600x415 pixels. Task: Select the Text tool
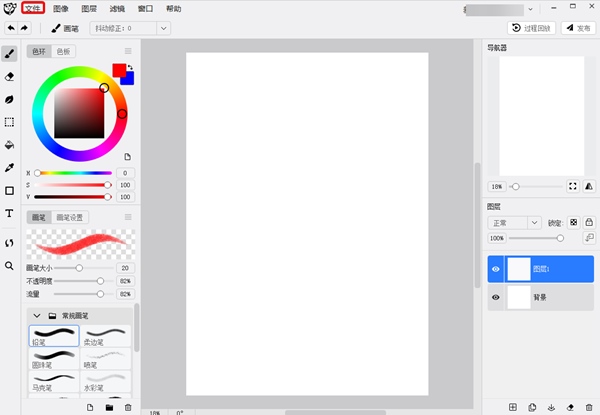pyautogui.click(x=9, y=214)
